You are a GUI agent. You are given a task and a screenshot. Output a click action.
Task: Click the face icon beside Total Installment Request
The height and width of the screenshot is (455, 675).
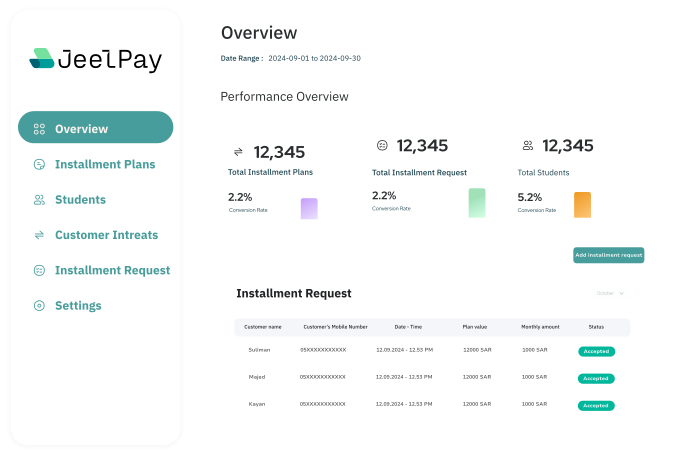pos(382,145)
